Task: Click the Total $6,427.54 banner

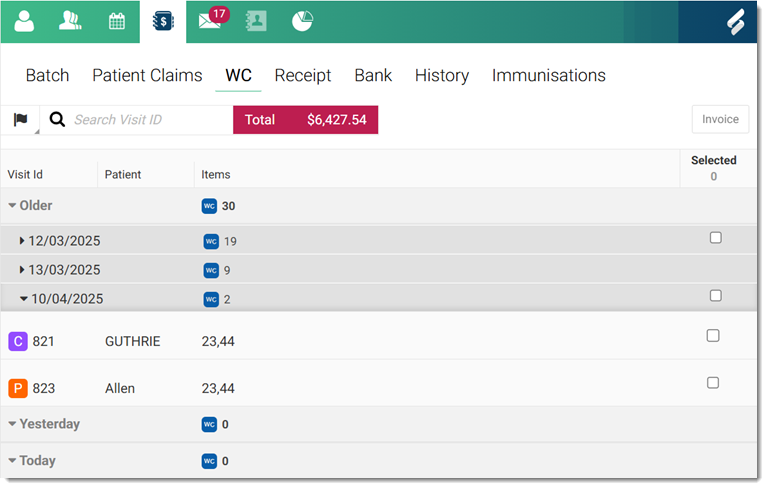Action: 305,119
